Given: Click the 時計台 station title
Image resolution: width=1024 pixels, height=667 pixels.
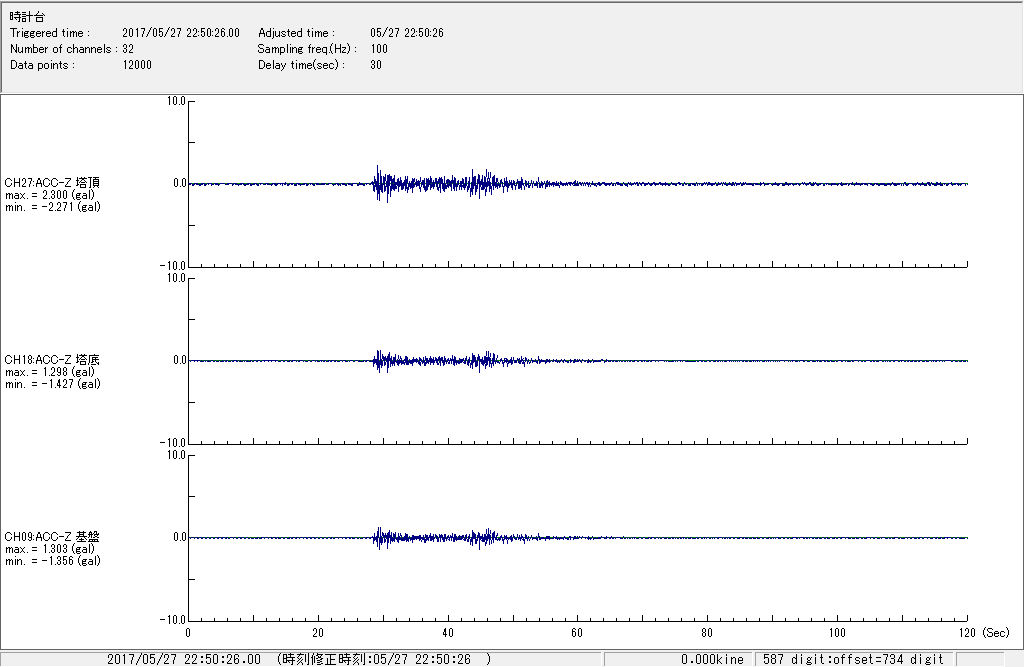Looking at the screenshot, I should coord(27,18).
